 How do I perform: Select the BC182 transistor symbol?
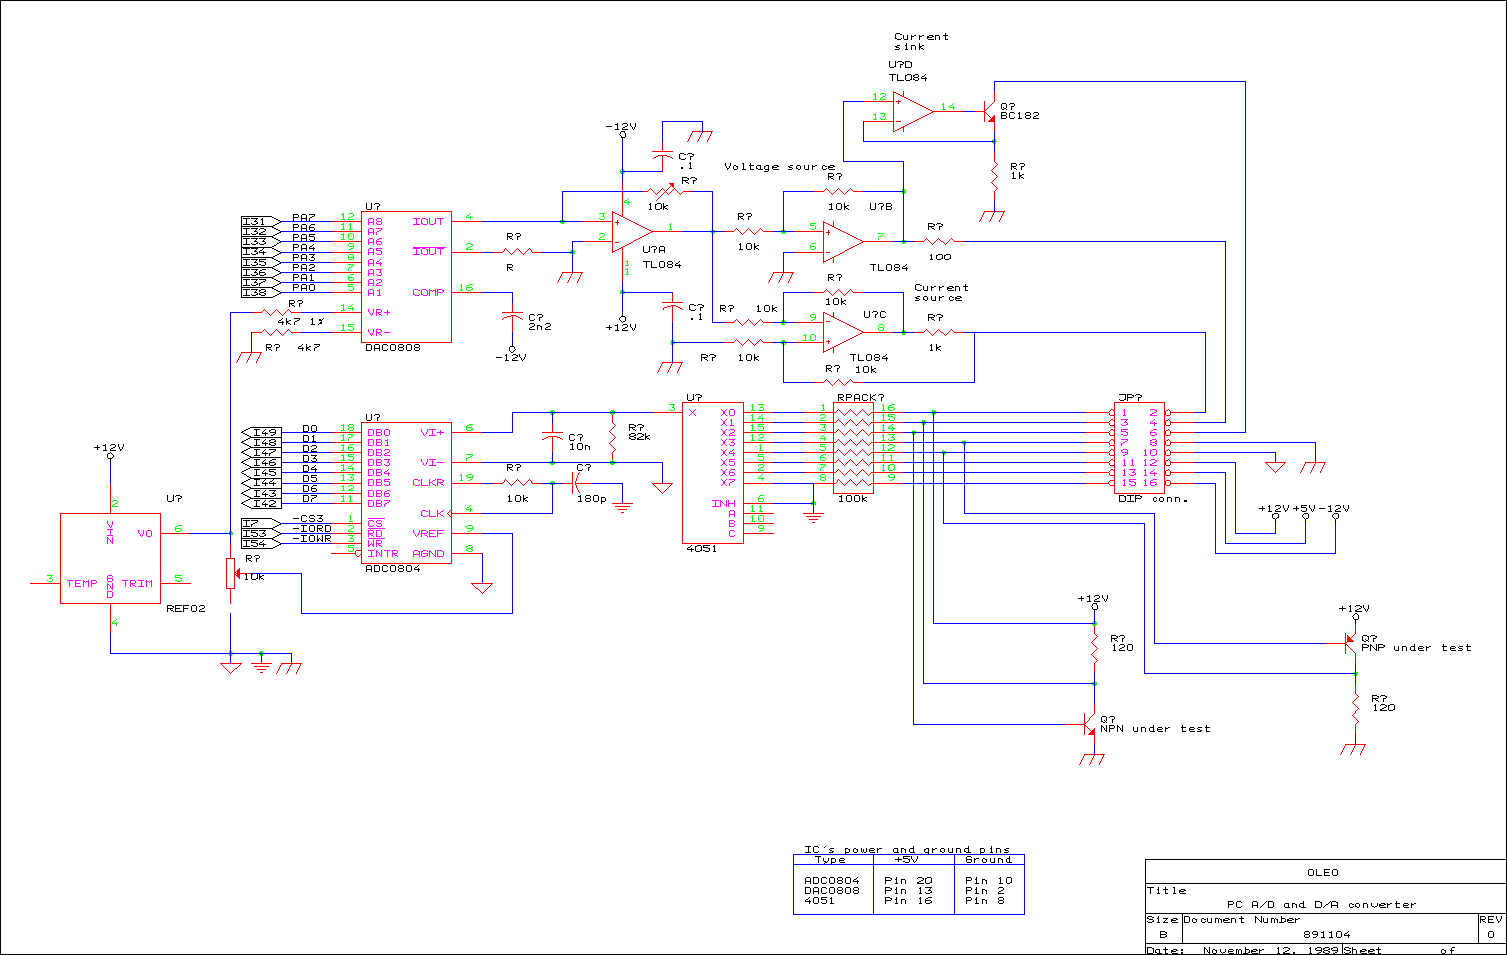tap(988, 111)
